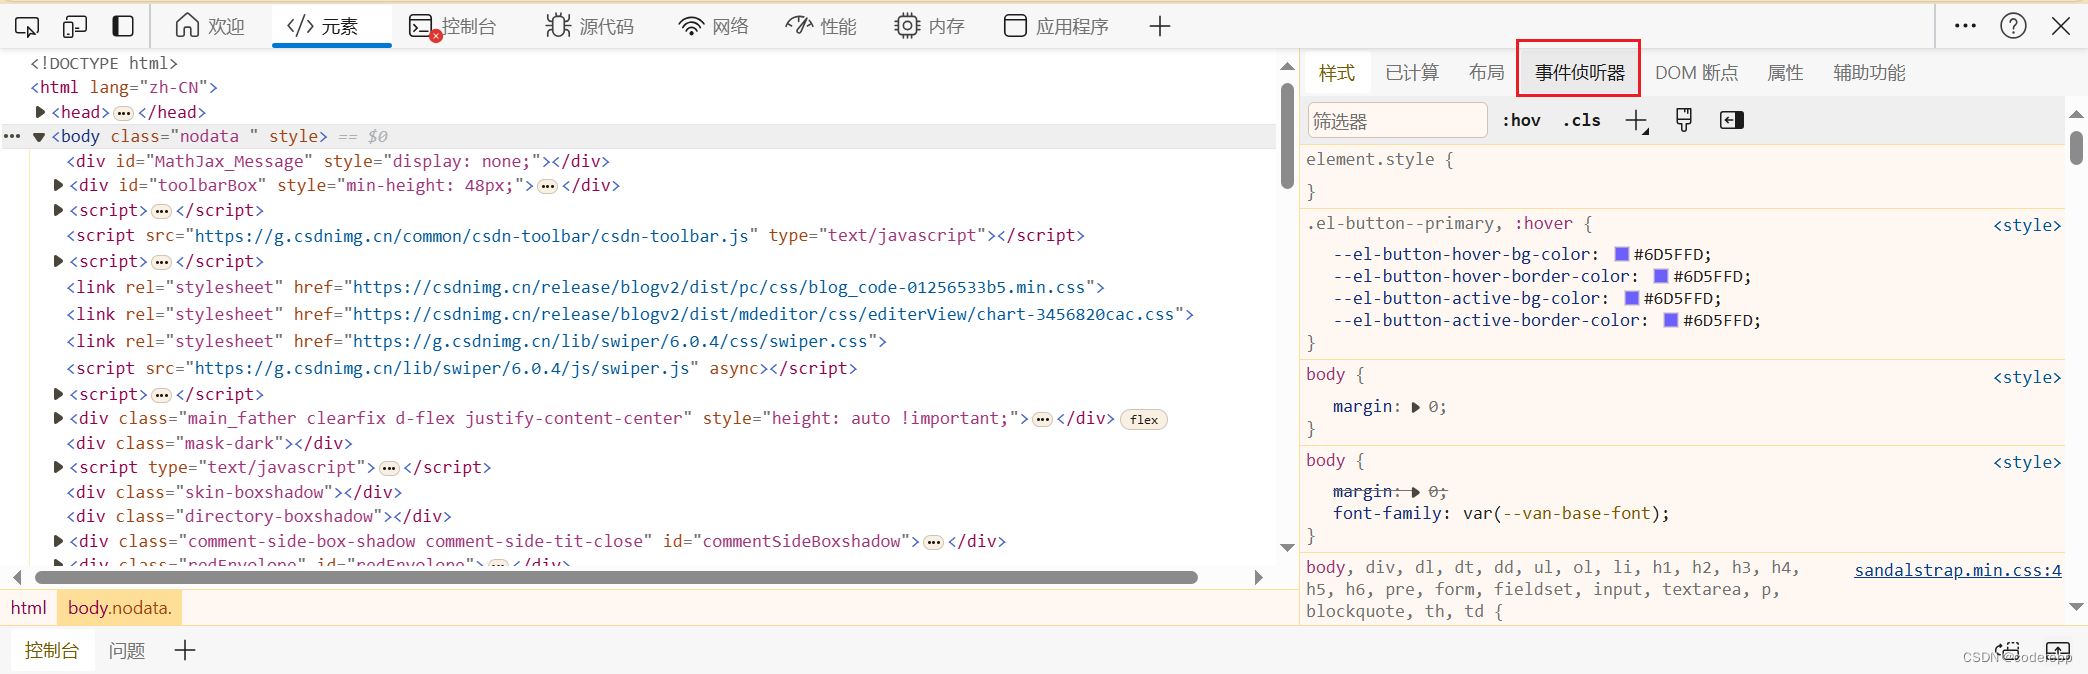Open three-dot actions for body node
Viewport: 2088px width, 674px height.
point(12,137)
